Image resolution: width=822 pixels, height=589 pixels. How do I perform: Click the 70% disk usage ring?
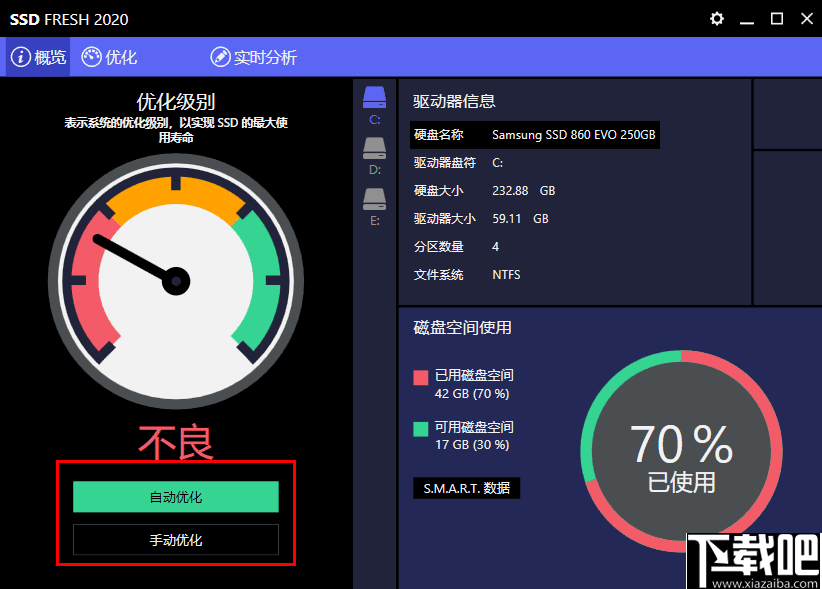679,452
